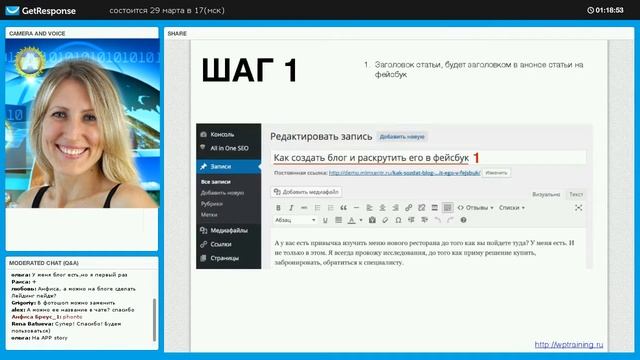
Task: Insert the Read More tag
Action: pos(435,208)
